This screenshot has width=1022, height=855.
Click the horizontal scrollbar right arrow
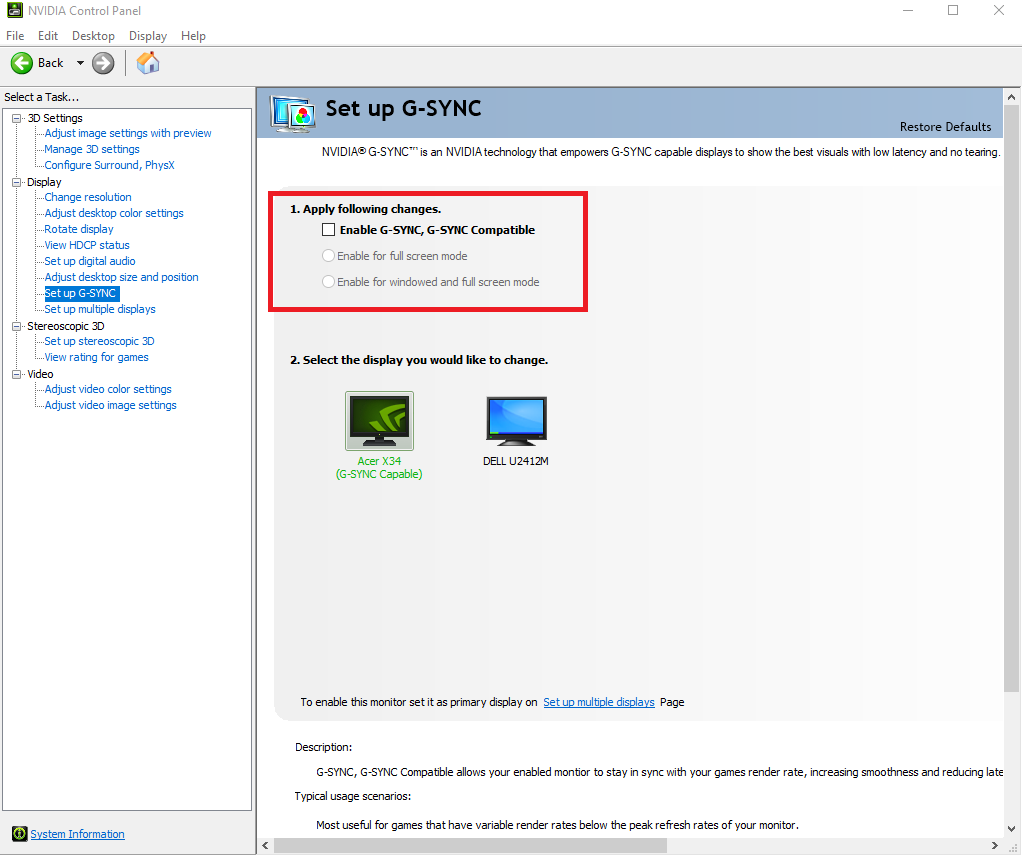pos(995,845)
